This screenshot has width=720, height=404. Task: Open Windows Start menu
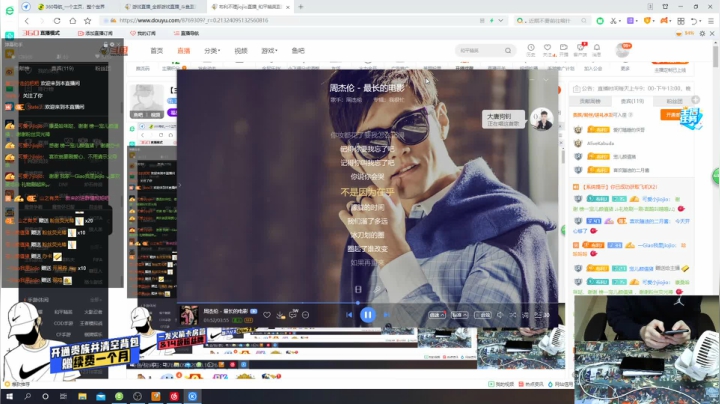[x=9, y=396]
